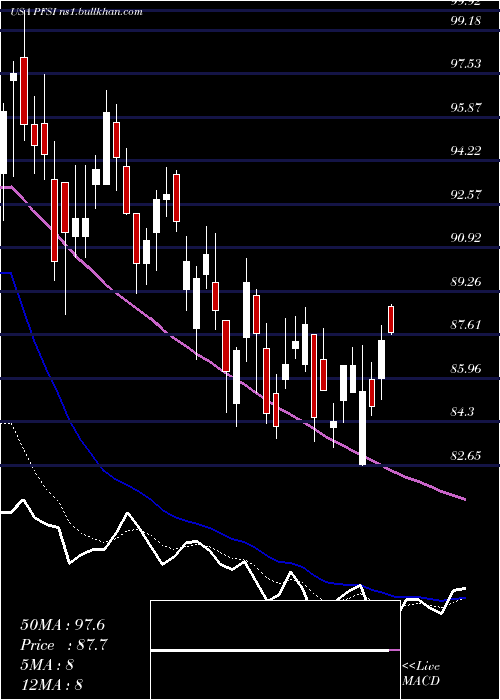Click the 12MA : 8 readout
The height and width of the screenshot is (700, 500).
(52, 685)
